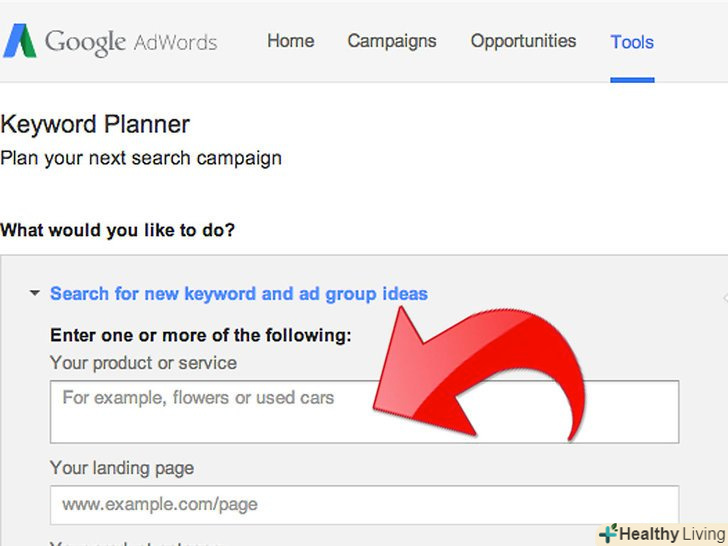This screenshot has height=546, width=728.
Task: Click the 'Your landing page' label
Action: [x=122, y=468]
